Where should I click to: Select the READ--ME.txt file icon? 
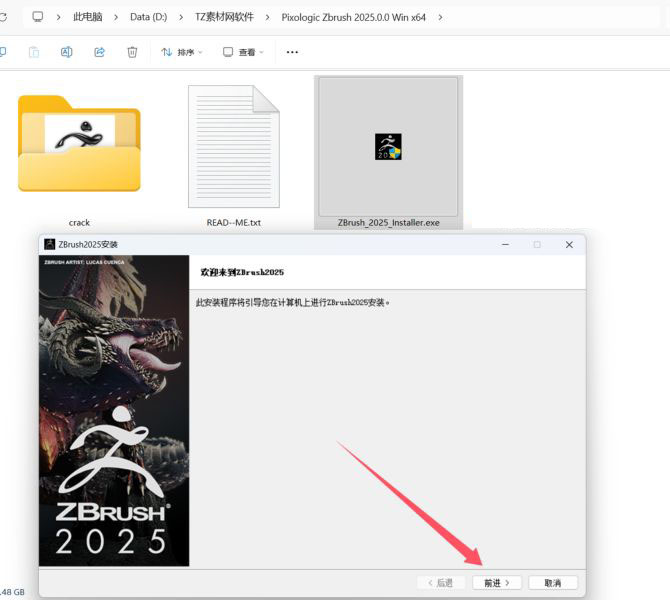click(234, 146)
